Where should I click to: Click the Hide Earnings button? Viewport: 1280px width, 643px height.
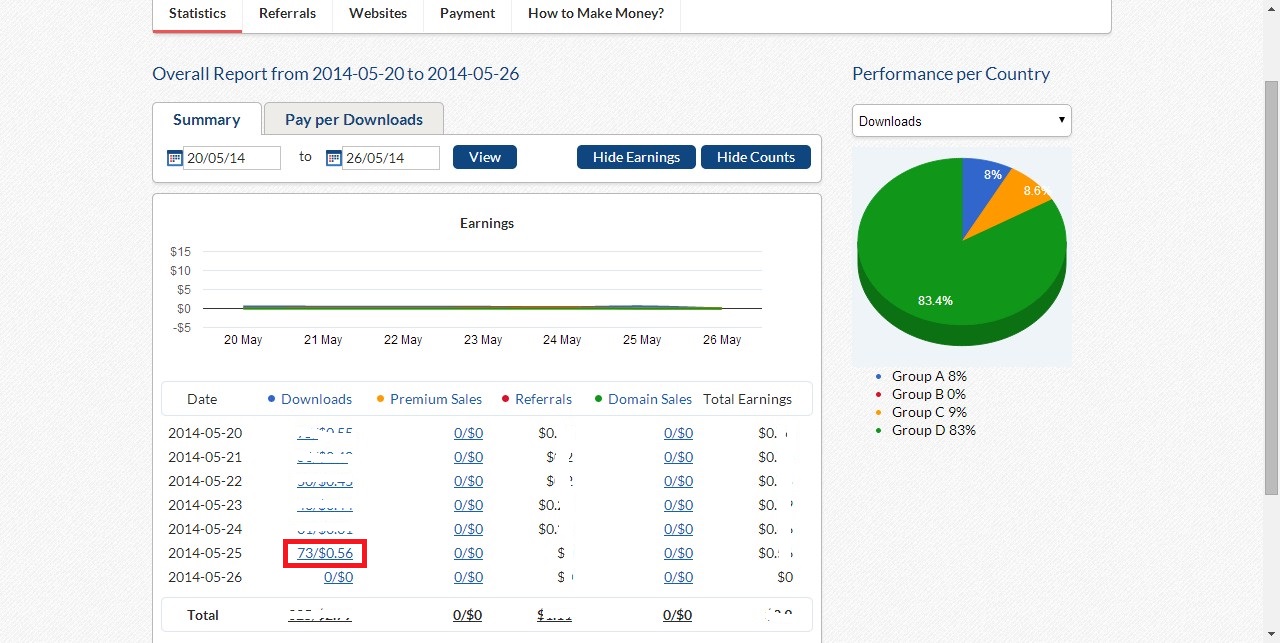coord(636,157)
